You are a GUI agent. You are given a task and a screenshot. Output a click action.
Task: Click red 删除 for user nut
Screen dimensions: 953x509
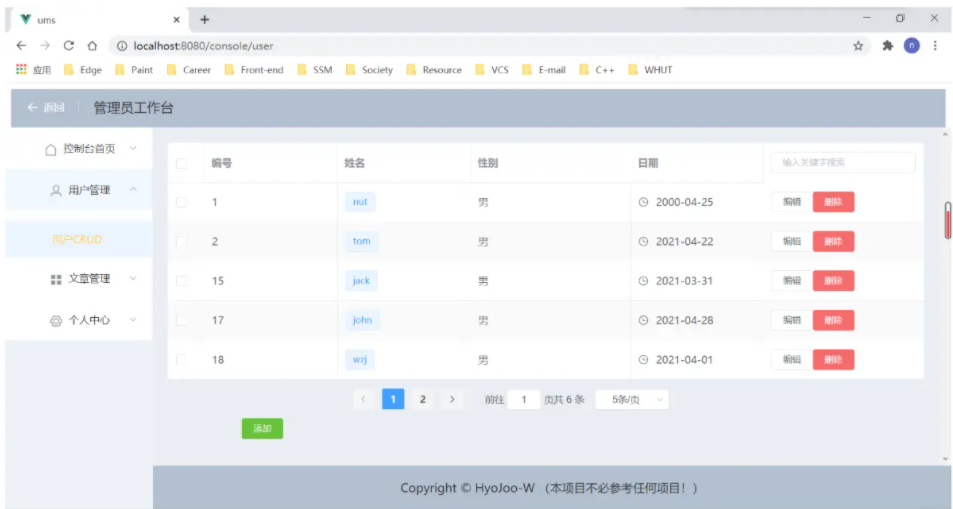(833, 202)
